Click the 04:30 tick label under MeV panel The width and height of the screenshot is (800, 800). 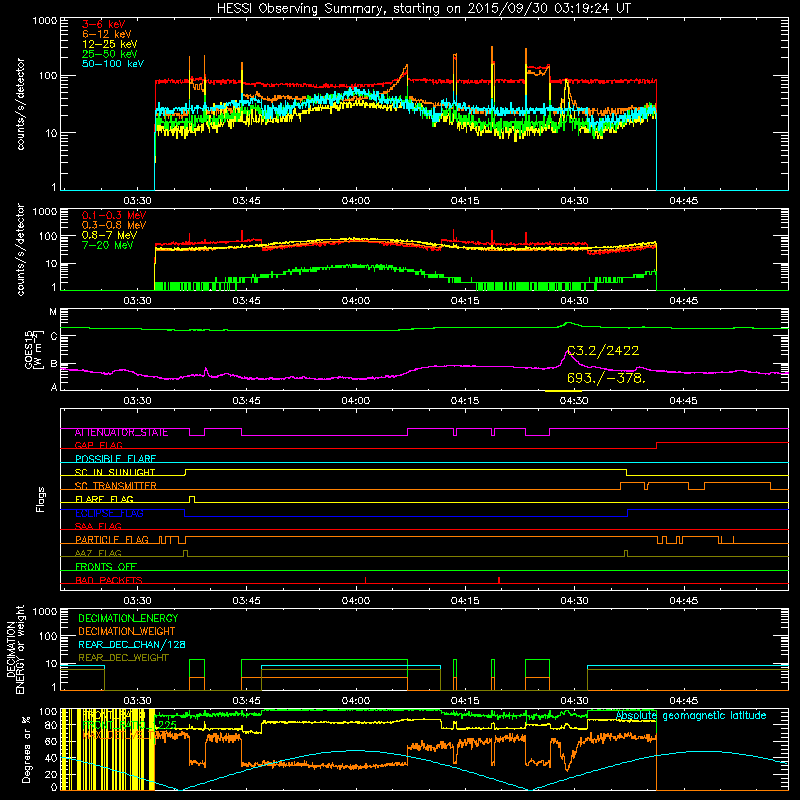click(574, 301)
